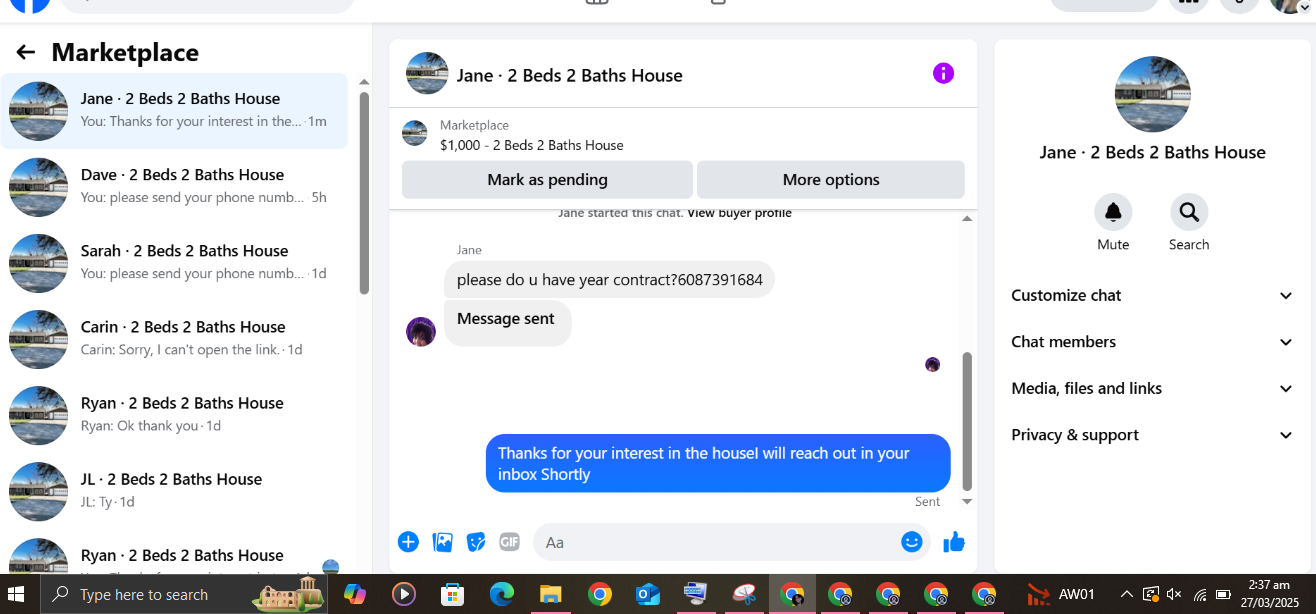Choose a GIF icon

point(510,542)
